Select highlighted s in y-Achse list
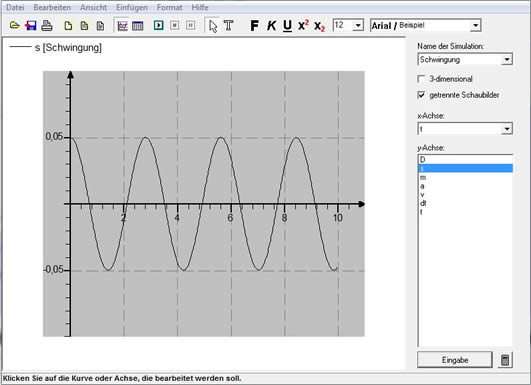The image size is (531, 385). click(465, 168)
